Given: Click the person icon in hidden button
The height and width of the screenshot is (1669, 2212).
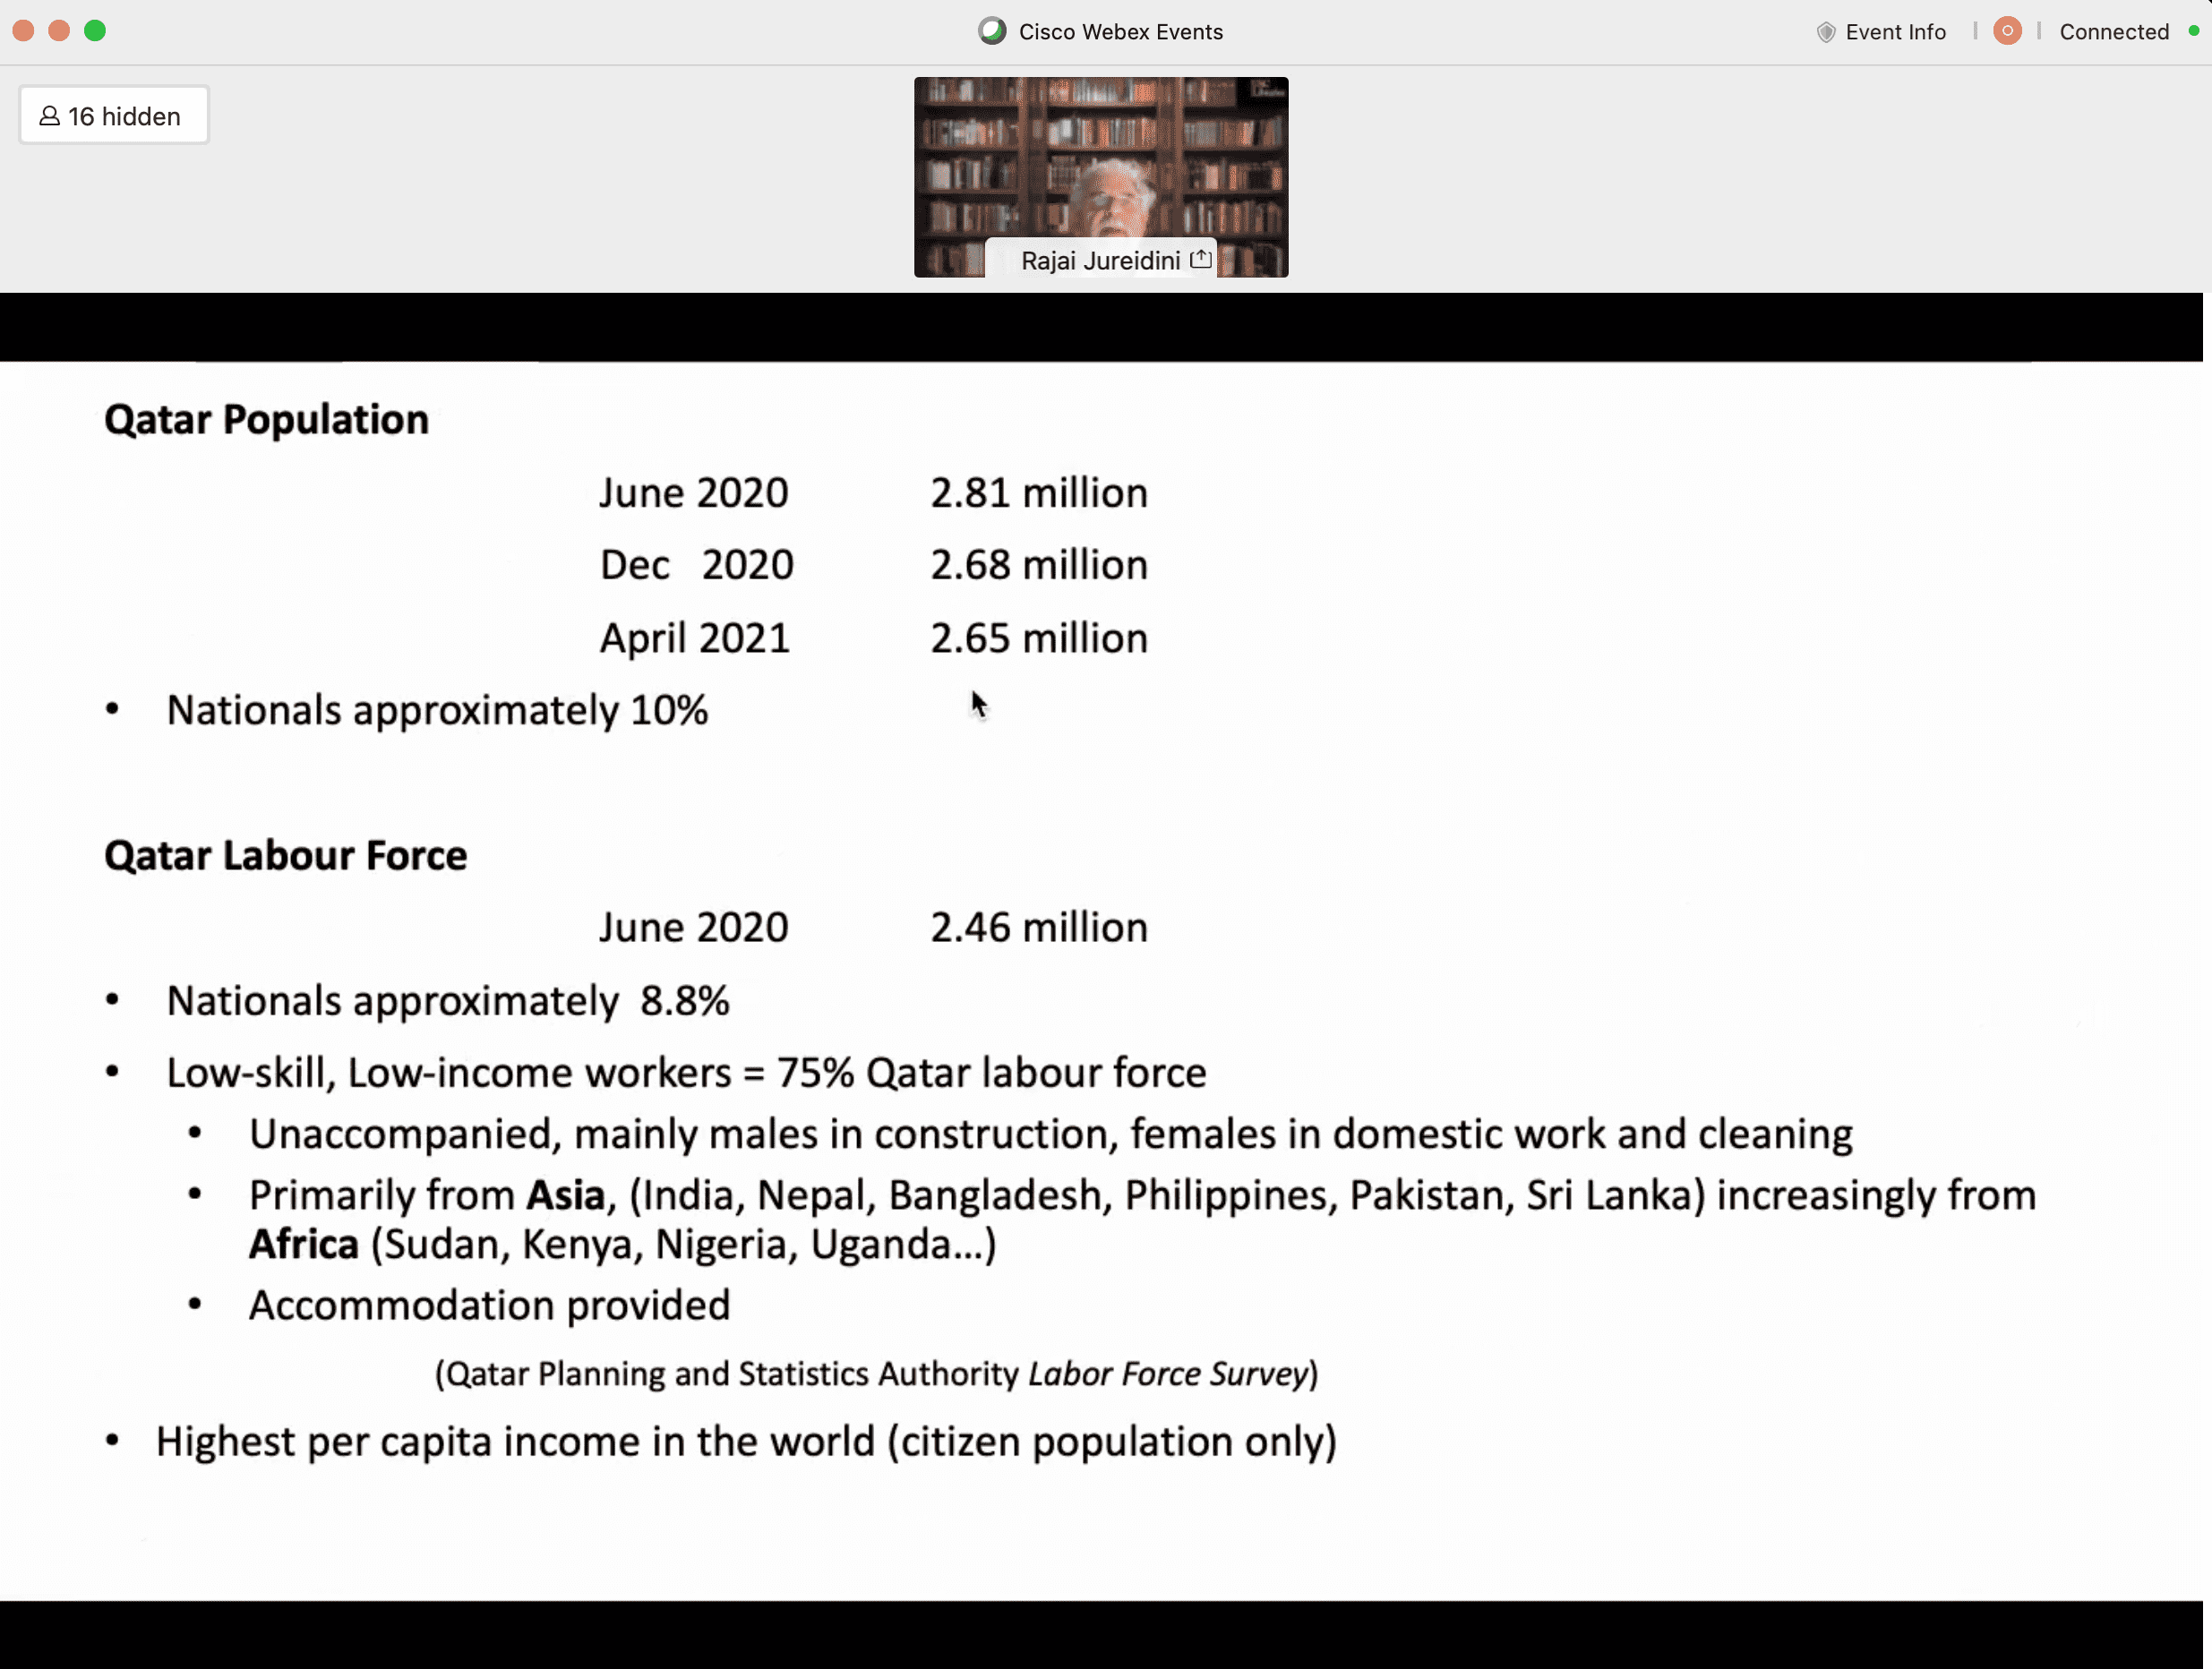Looking at the screenshot, I should [x=49, y=116].
